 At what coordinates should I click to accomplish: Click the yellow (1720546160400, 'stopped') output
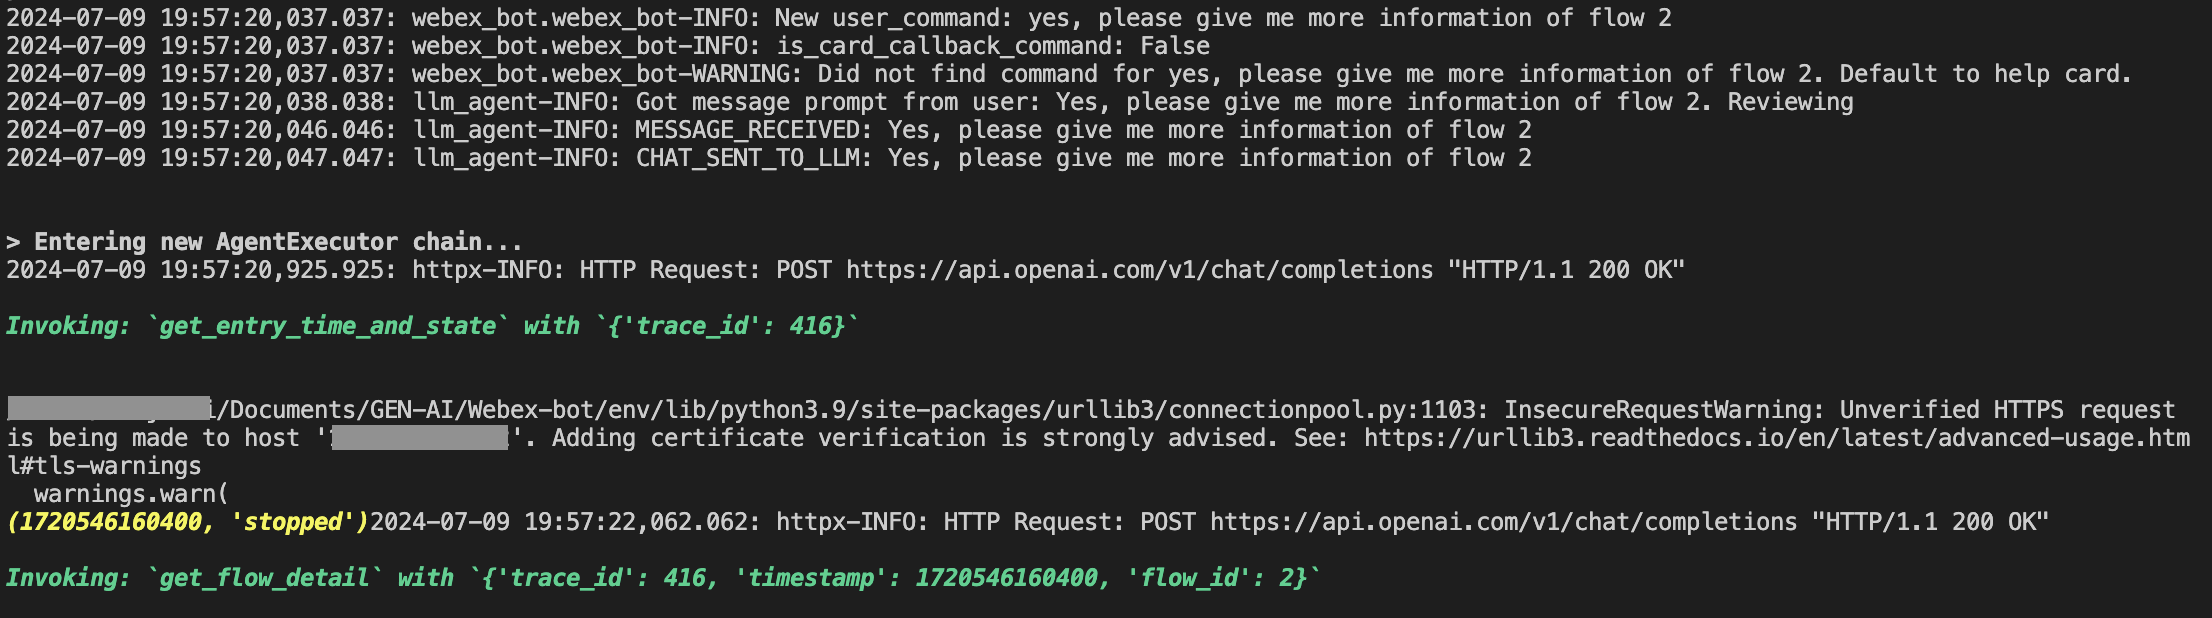tap(188, 522)
